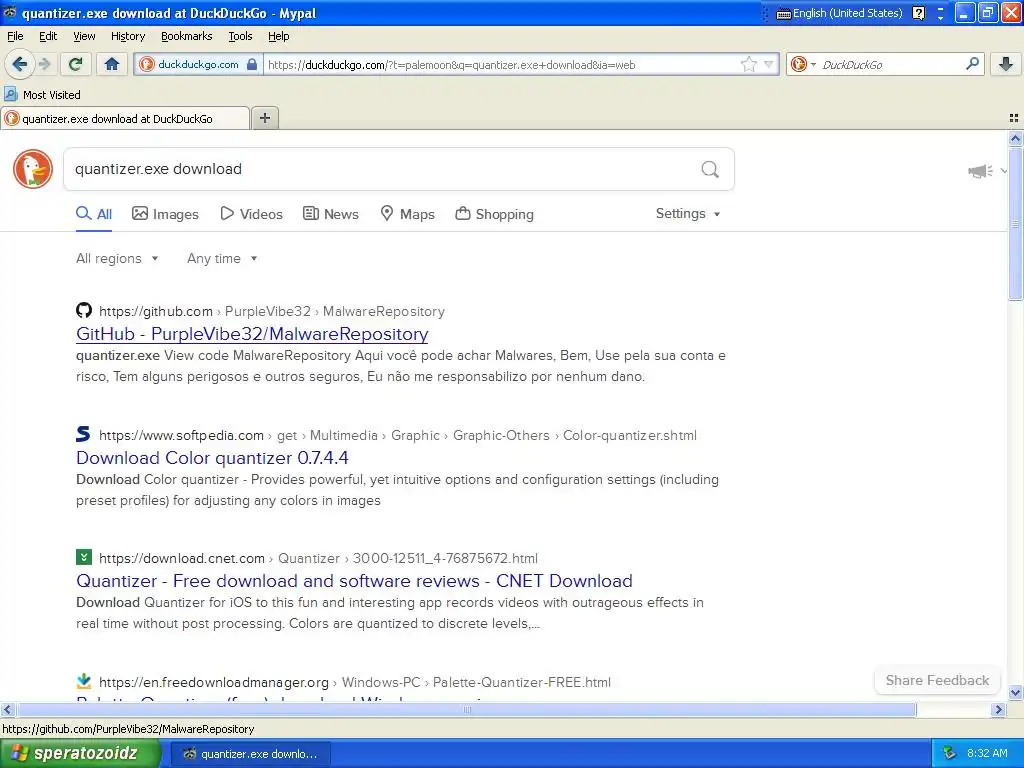
Task: Click the horizontal scrollbar left arrow
Action: pos(7,709)
